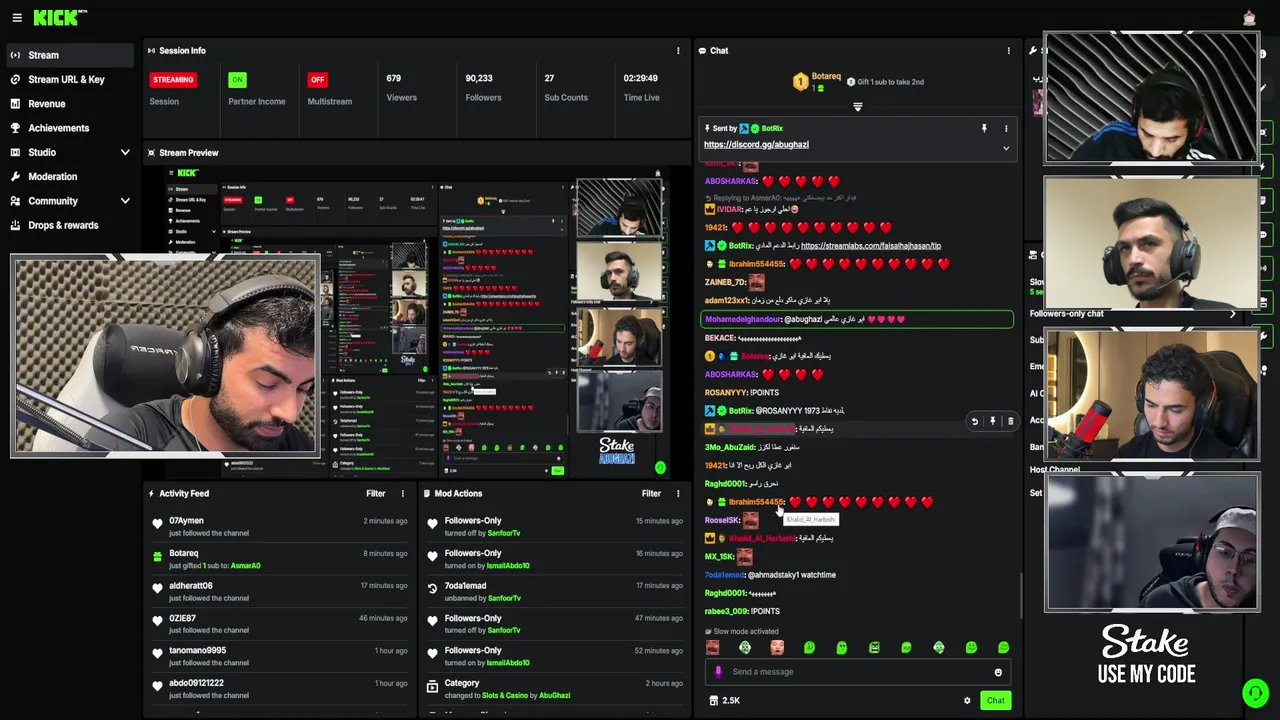Open the Mod Actions Filter dropdown
Screen dimensions: 1280x720
click(651, 494)
